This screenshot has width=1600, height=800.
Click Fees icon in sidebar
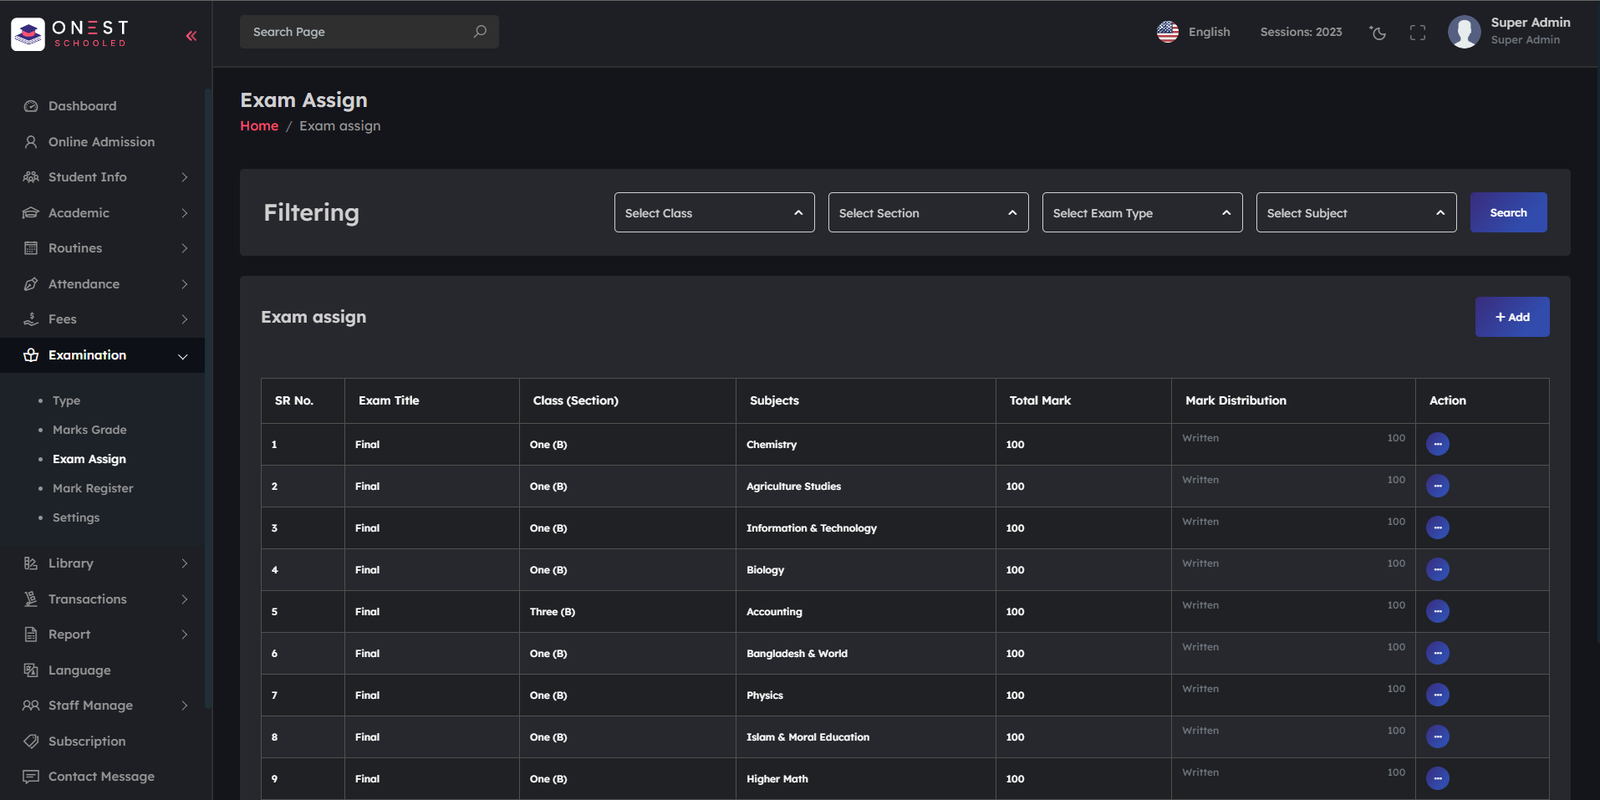click(31, 319)
